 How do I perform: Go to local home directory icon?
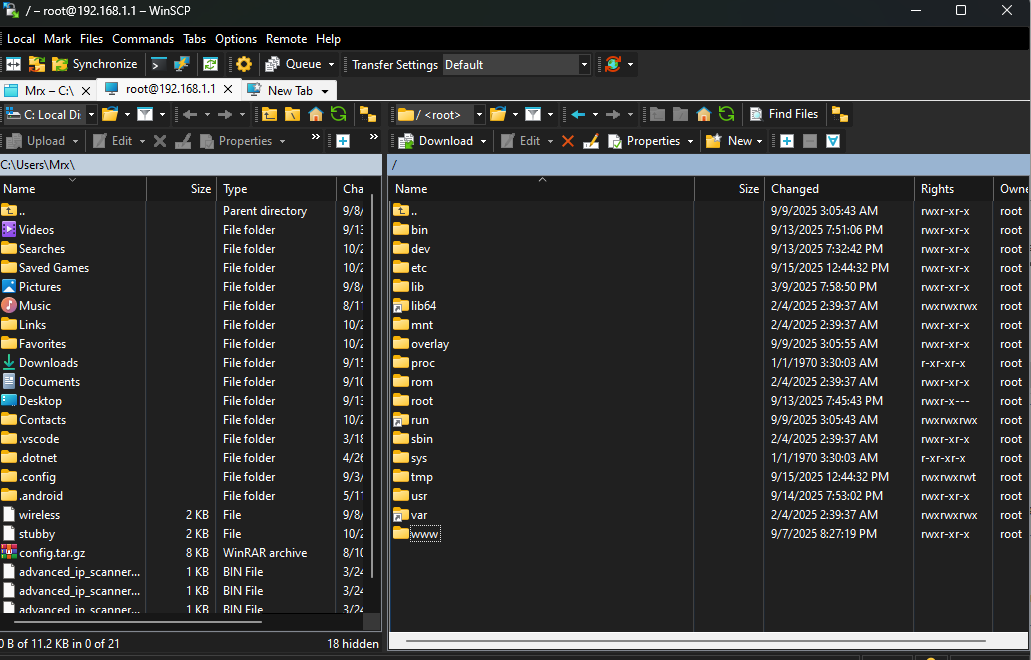(x=316, y=114)
